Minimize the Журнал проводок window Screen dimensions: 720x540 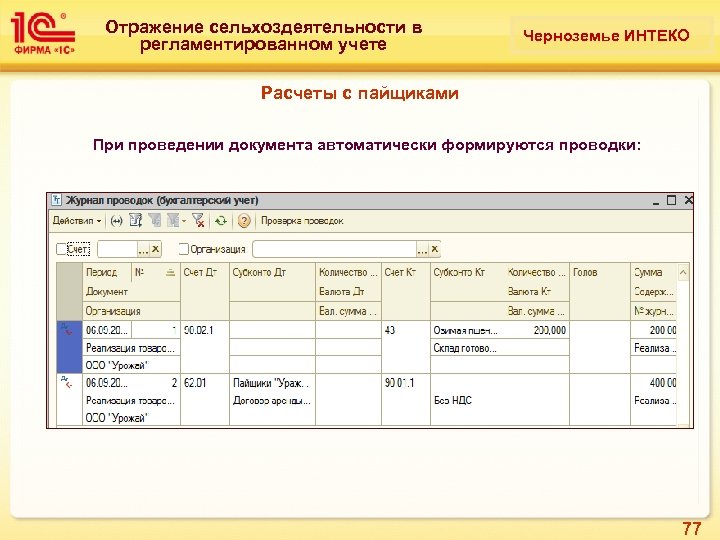[x=656, y=201]
